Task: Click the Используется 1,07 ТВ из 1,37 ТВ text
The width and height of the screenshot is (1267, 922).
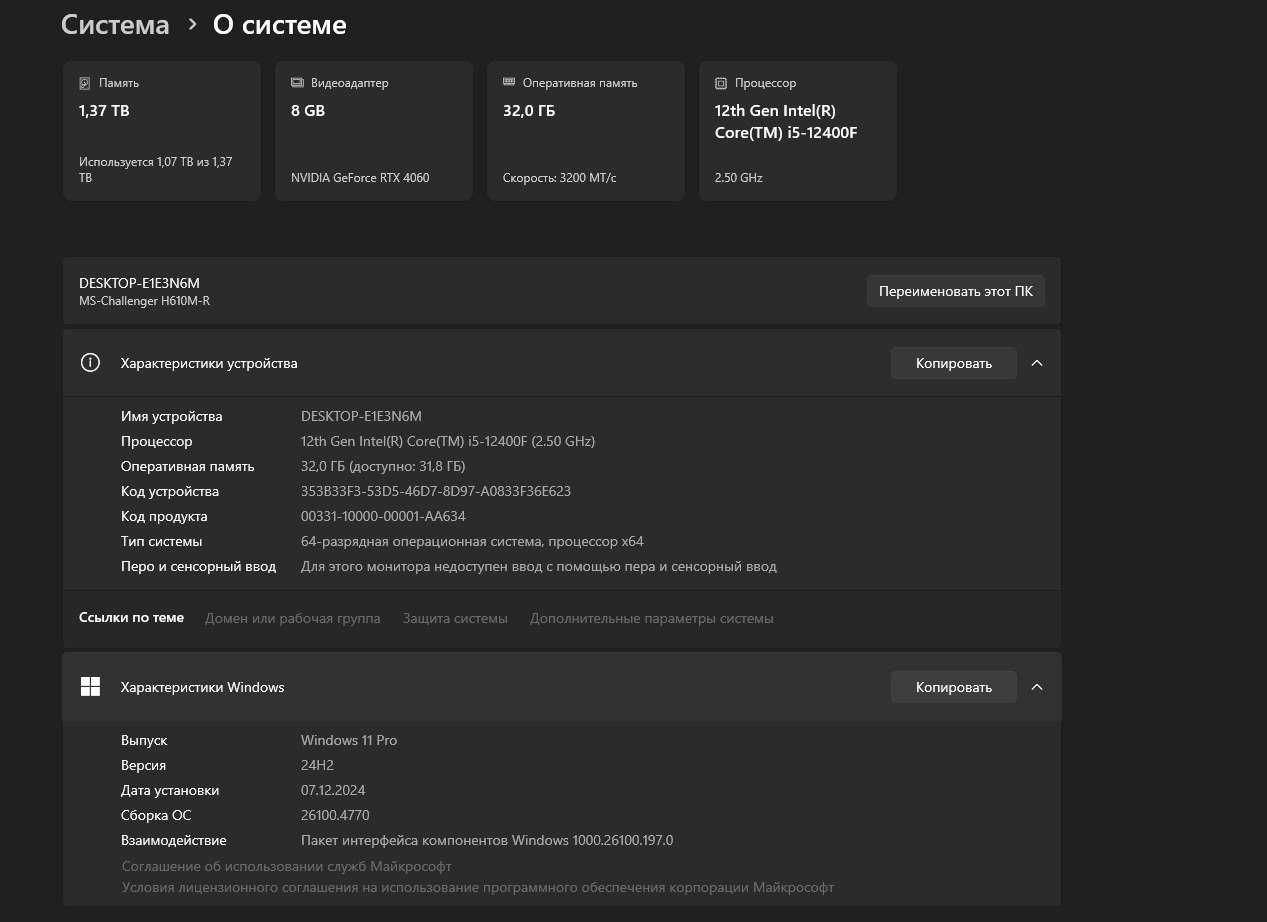Action: [156, 169]
